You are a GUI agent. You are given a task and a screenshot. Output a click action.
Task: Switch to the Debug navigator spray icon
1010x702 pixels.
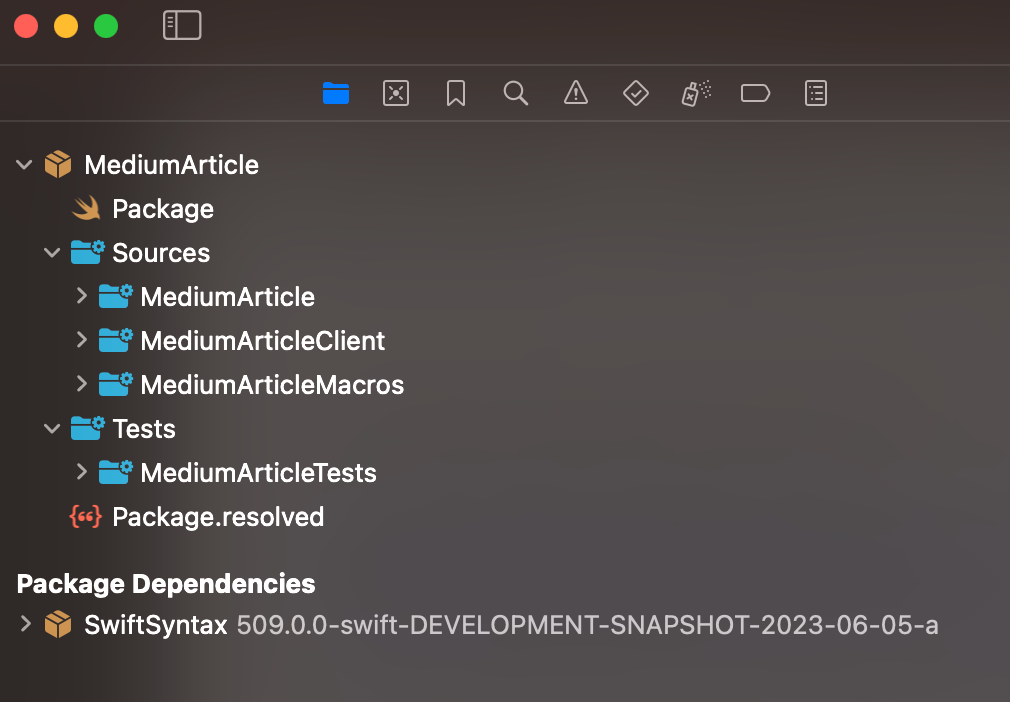coord(696,93)
